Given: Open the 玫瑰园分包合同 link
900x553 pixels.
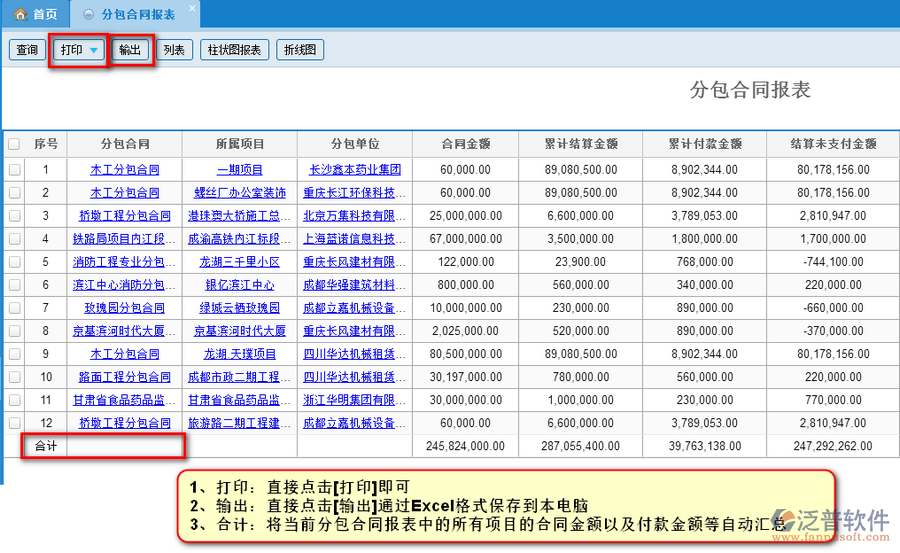Looking at the screenshot, I should (x=124, y=308).
